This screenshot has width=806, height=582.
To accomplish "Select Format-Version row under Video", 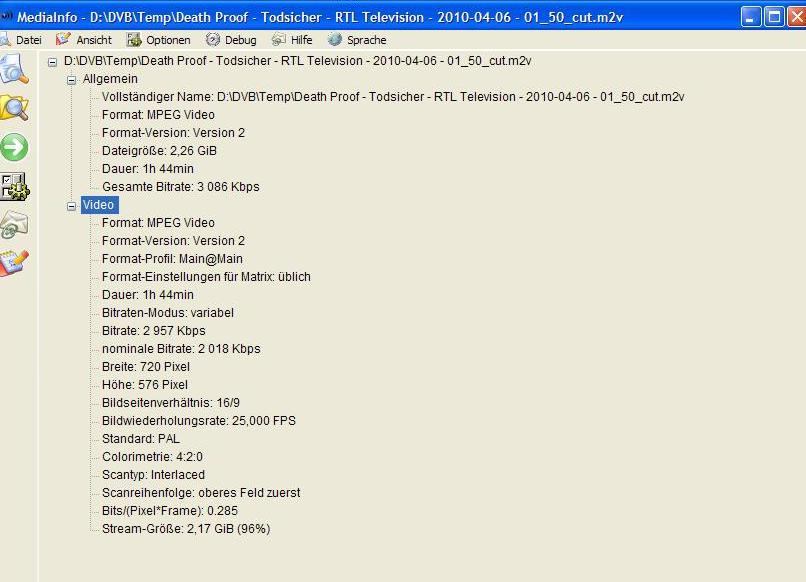I will pos(173,241).
